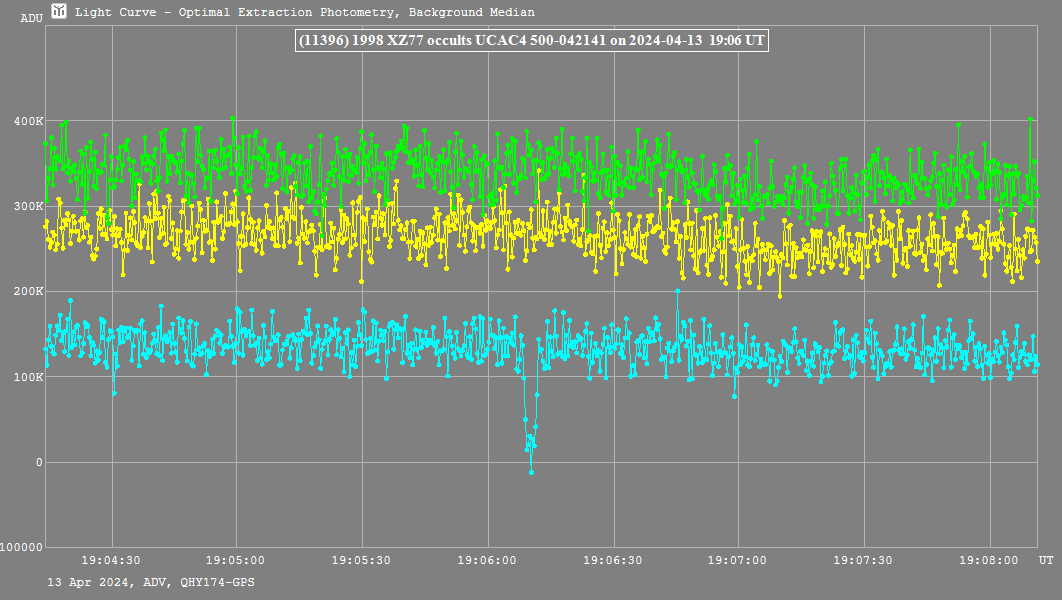
Task: Select the 19:07:30 time axis label
Action: click(x=862, y=561)
